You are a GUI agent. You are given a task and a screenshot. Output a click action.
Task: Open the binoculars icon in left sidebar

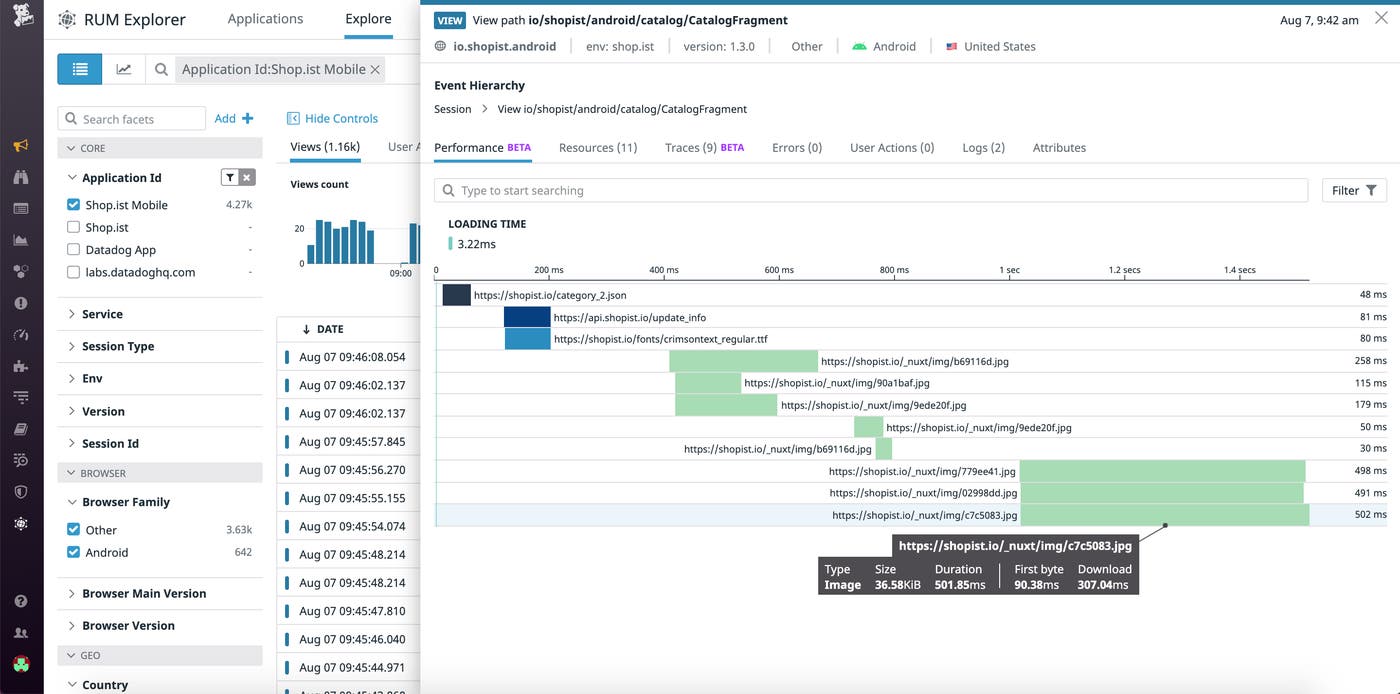tap(21, 177)
